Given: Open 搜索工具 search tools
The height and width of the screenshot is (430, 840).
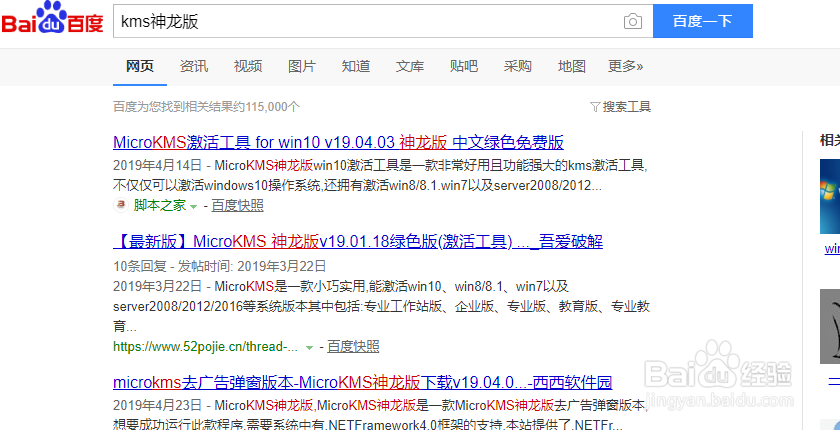Looking at the screenshot, I should tap(627, 107).
